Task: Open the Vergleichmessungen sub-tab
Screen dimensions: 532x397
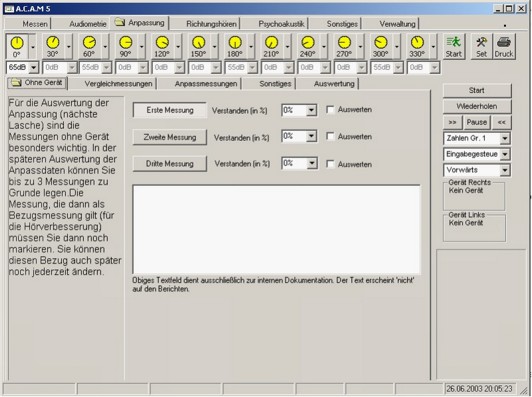Action: 118,84
